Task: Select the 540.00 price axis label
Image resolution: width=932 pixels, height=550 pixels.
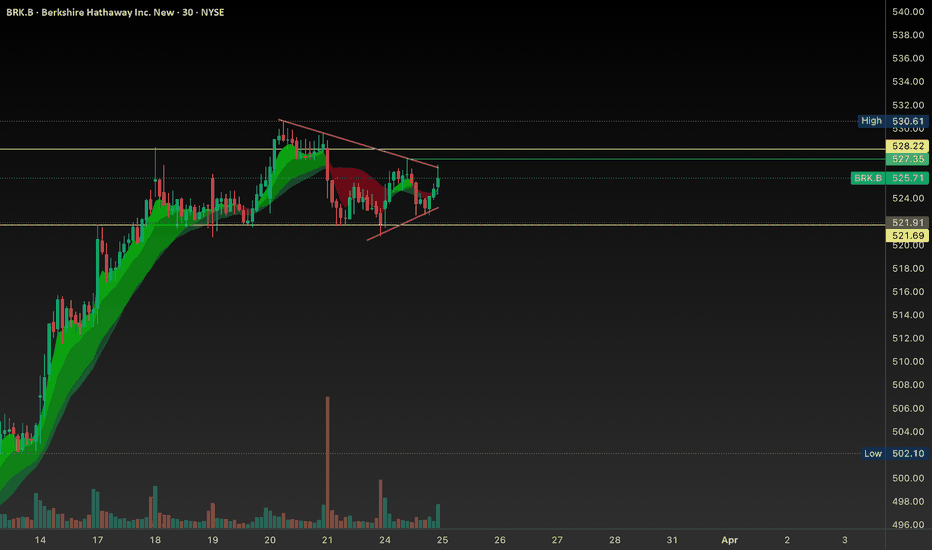Action: pos(908,12)
